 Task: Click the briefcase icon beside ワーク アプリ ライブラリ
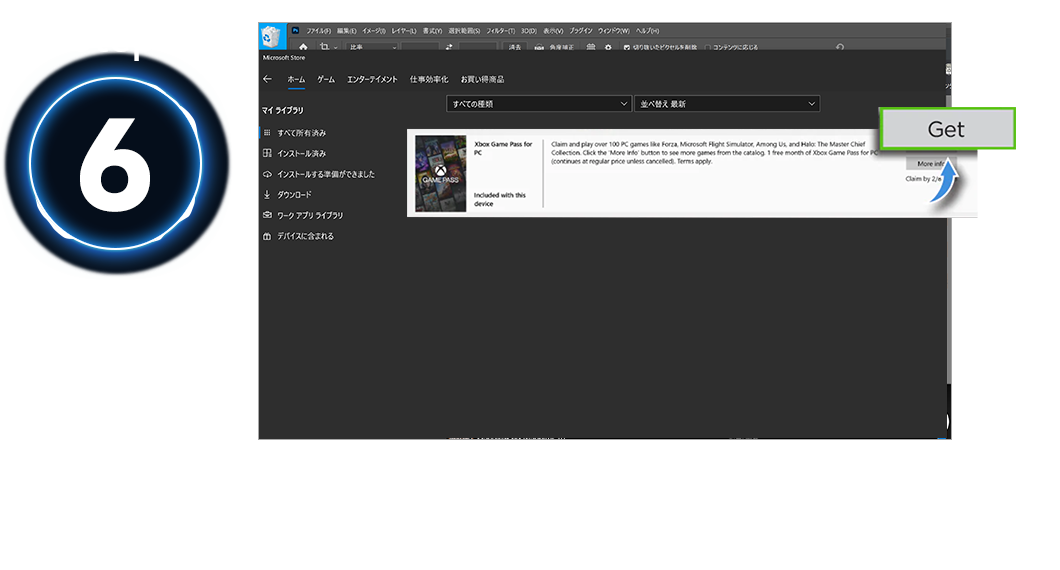tap(267, 215)
